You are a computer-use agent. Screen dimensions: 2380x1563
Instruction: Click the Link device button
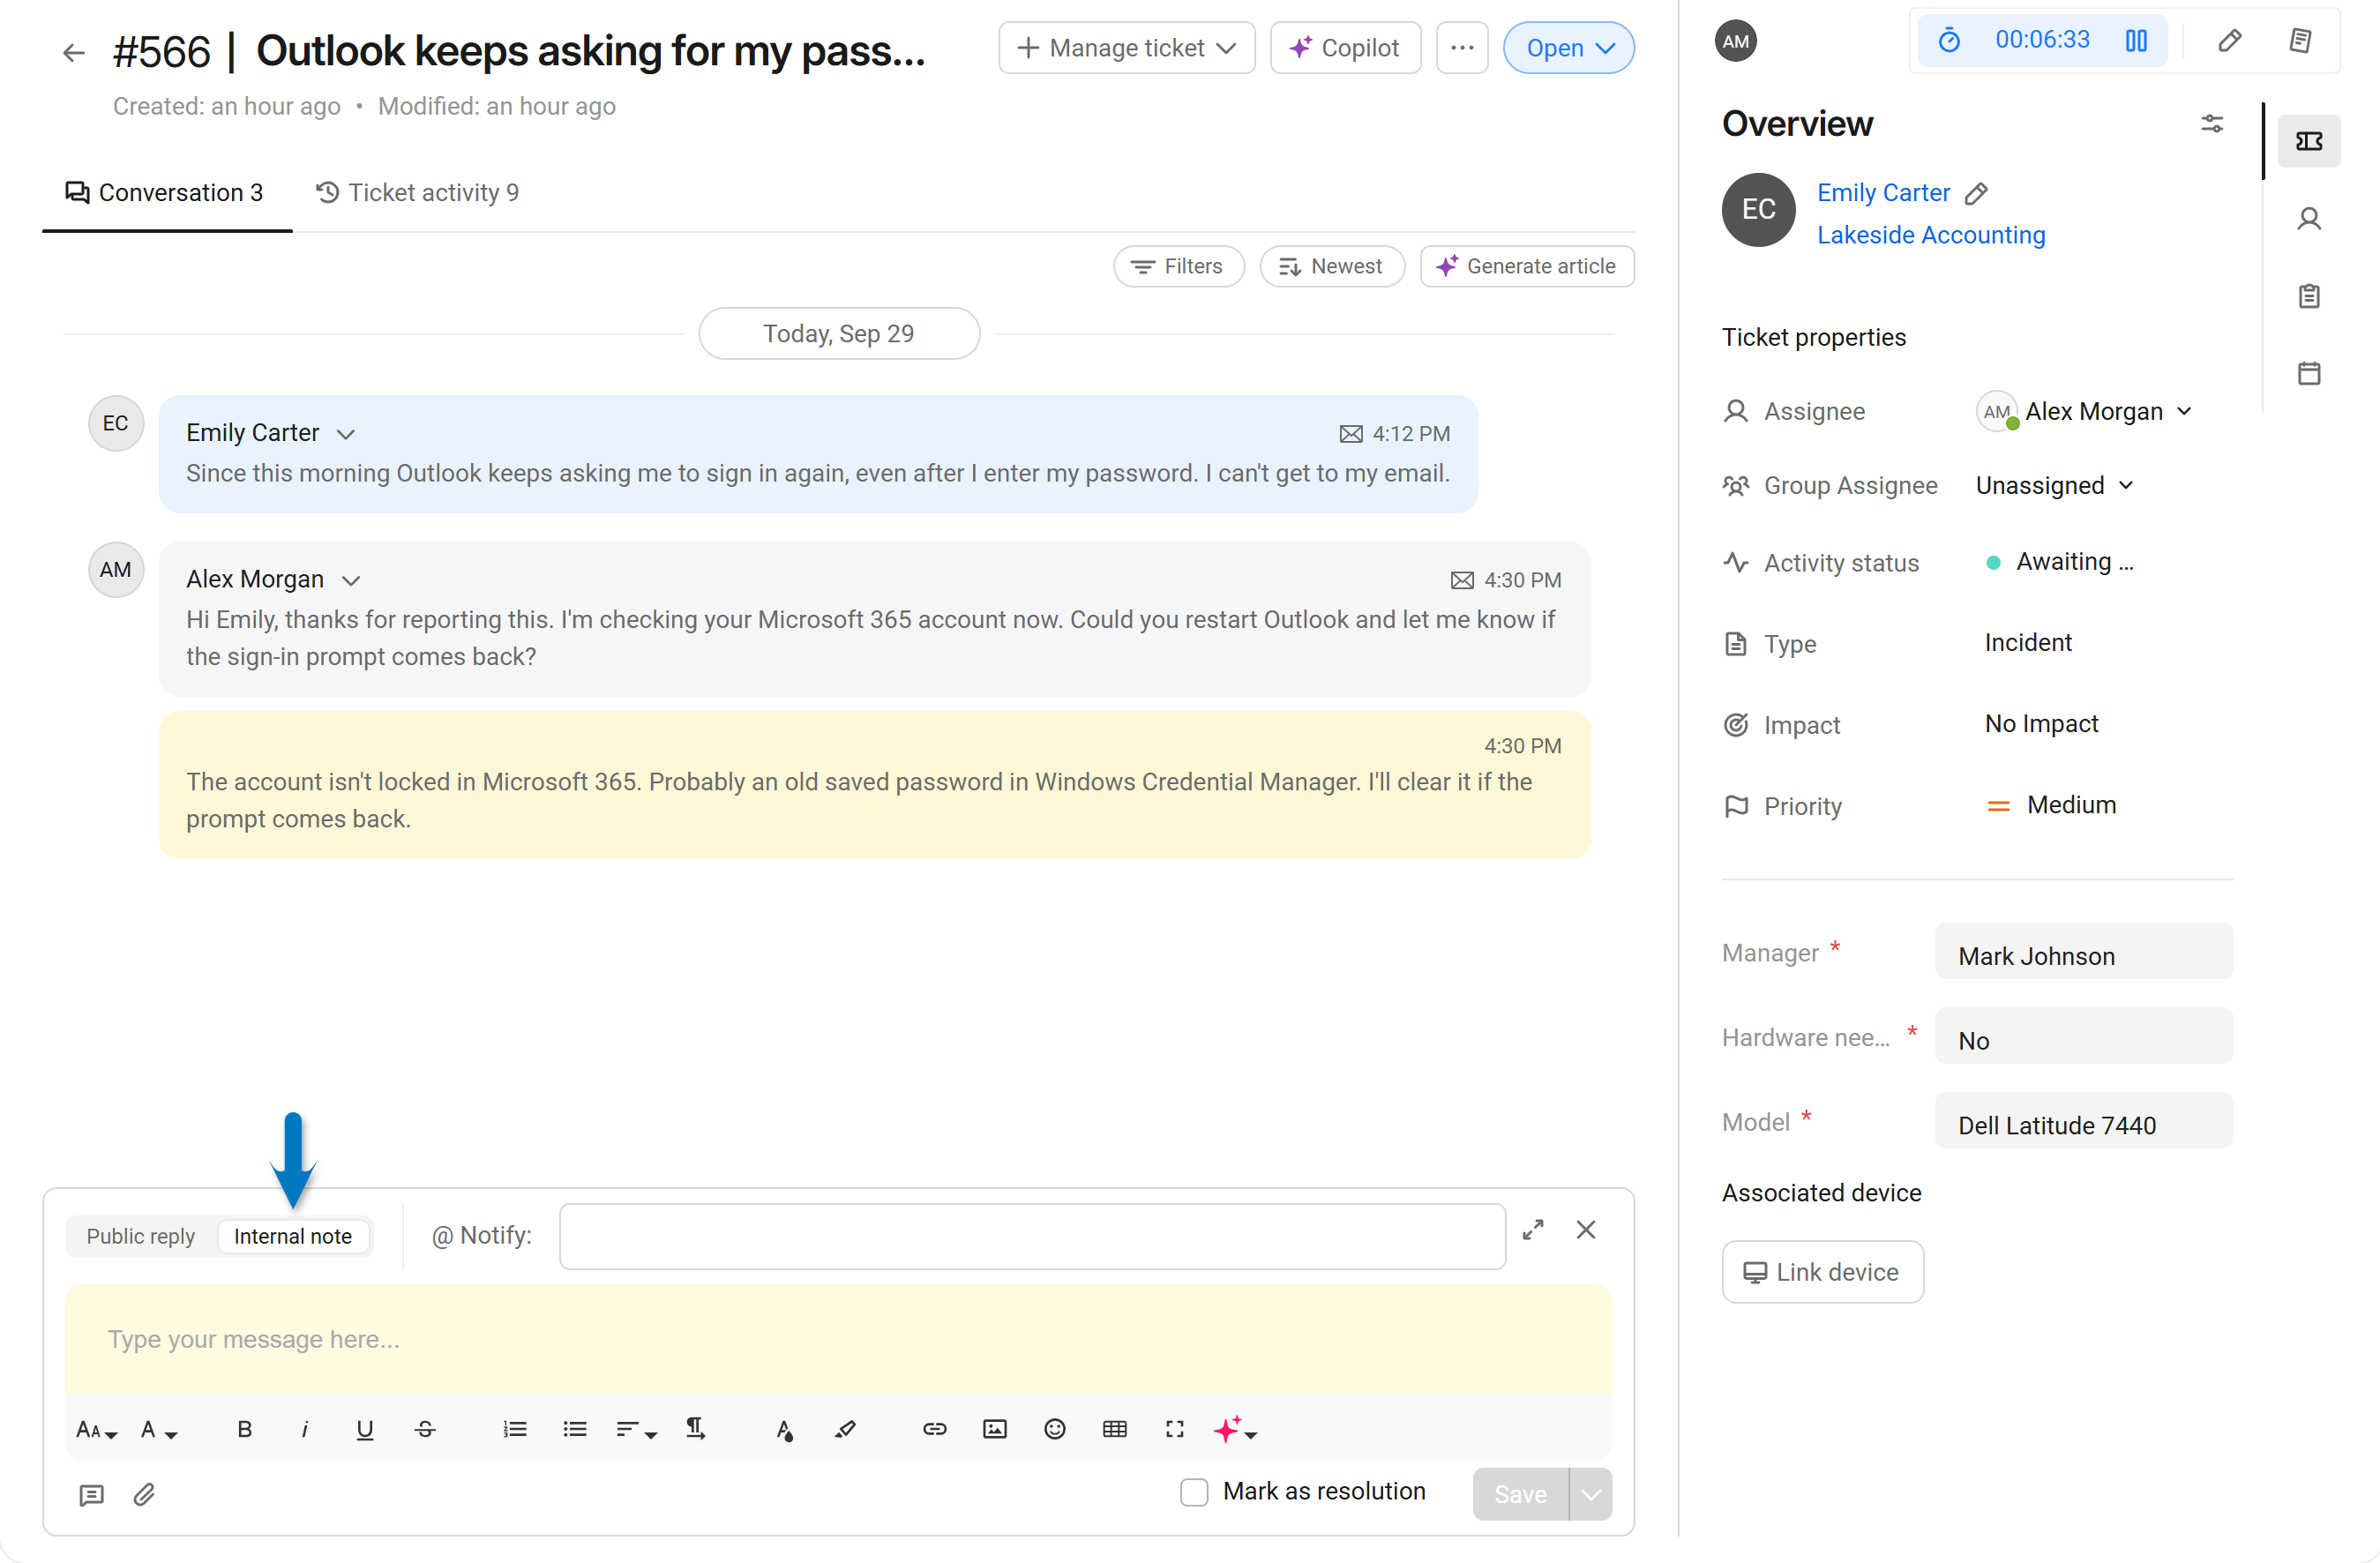pyautogui.click(x=1822, y=1272)
